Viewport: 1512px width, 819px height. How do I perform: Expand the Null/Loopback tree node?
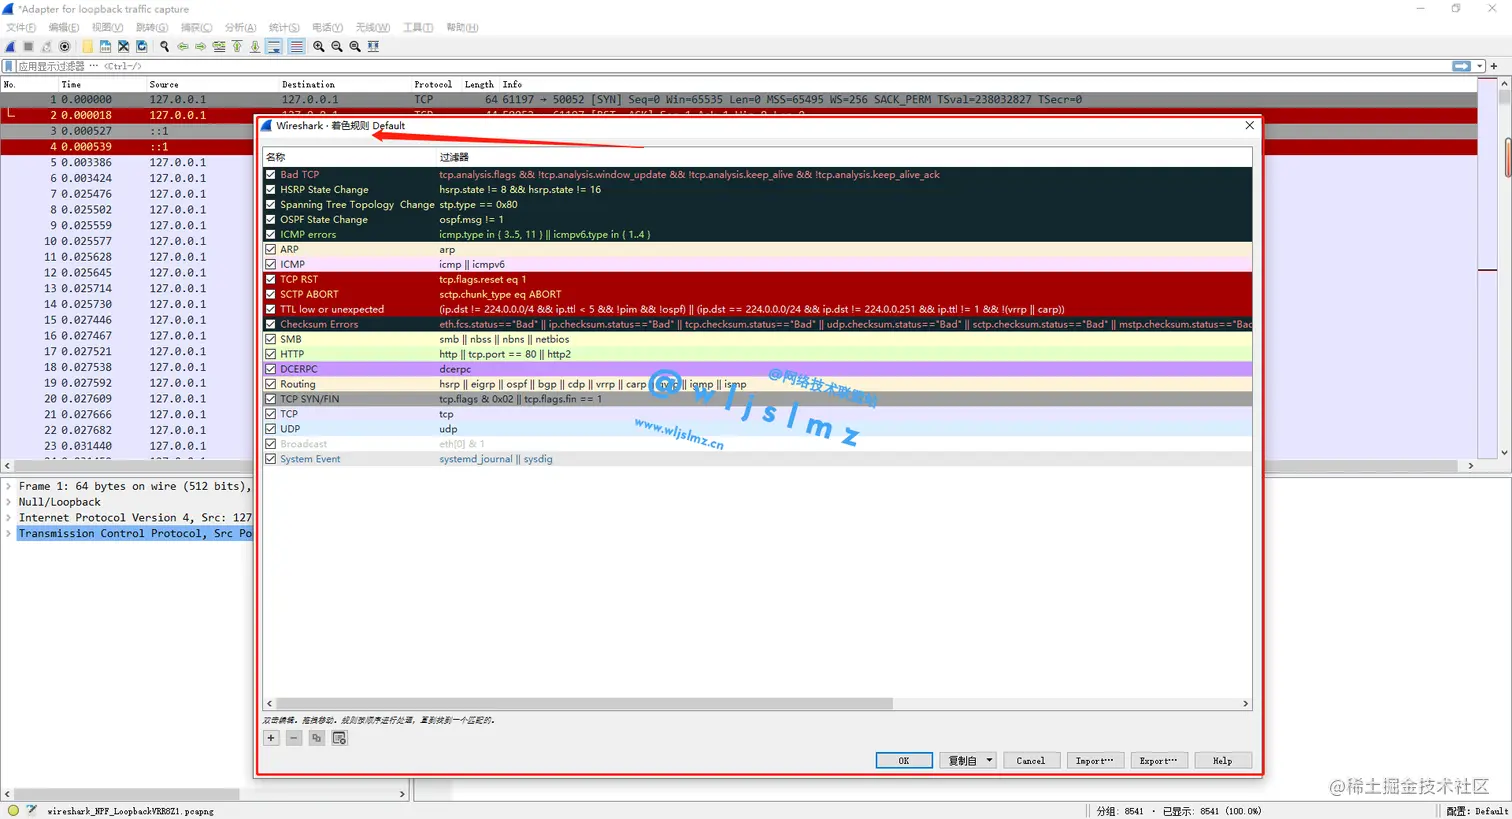click(9, 502)
